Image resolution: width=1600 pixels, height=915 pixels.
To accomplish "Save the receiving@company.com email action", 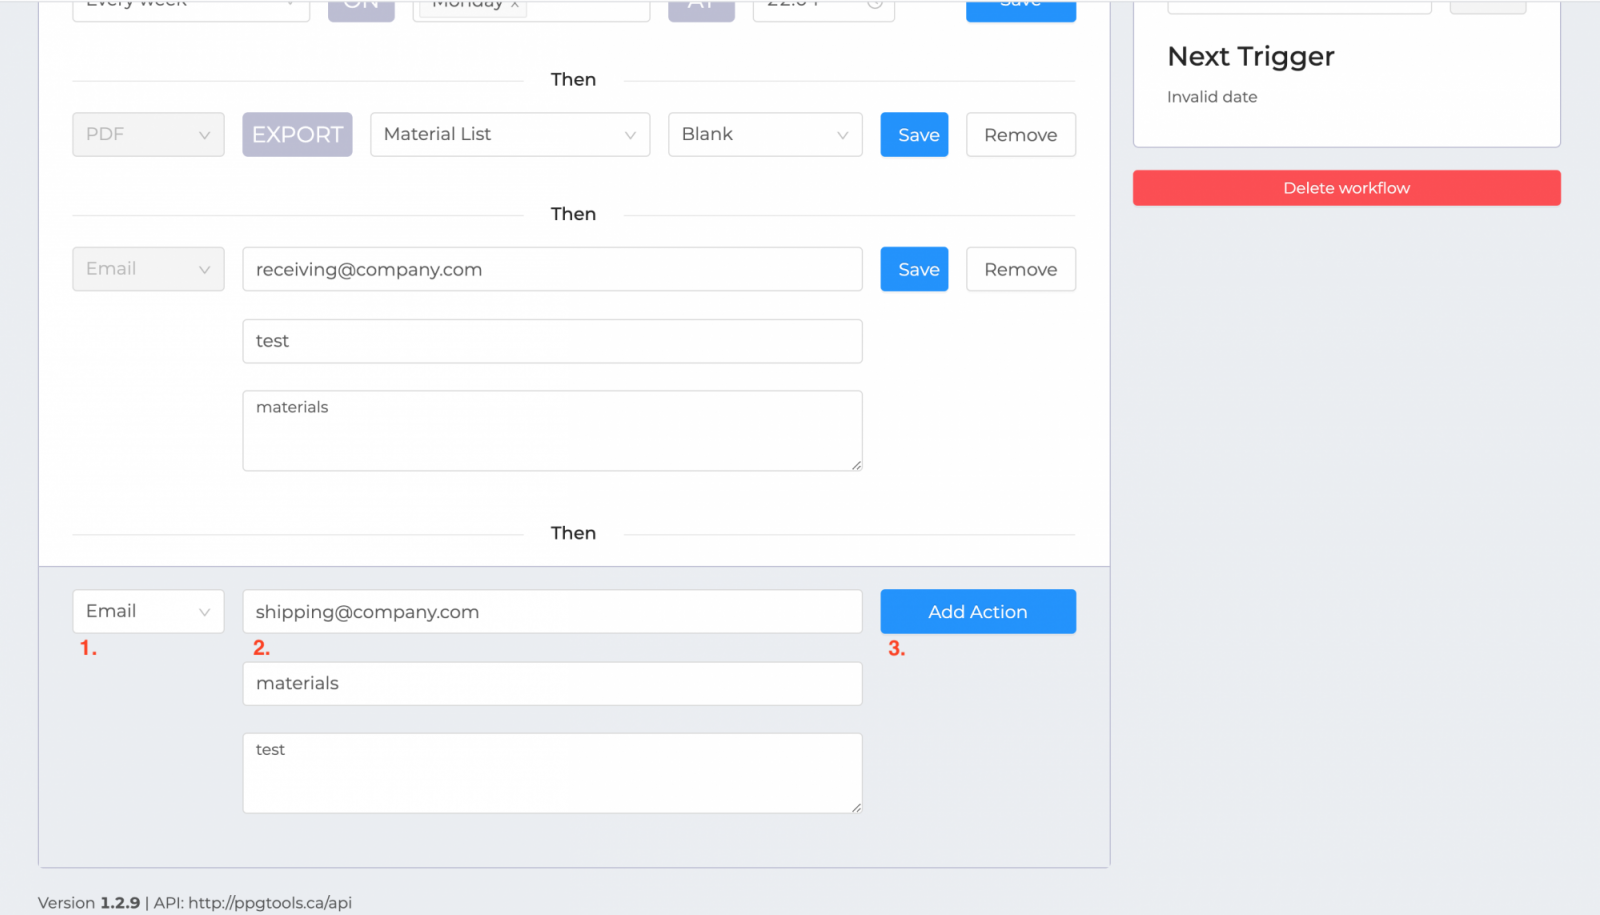I will point(914,269).
